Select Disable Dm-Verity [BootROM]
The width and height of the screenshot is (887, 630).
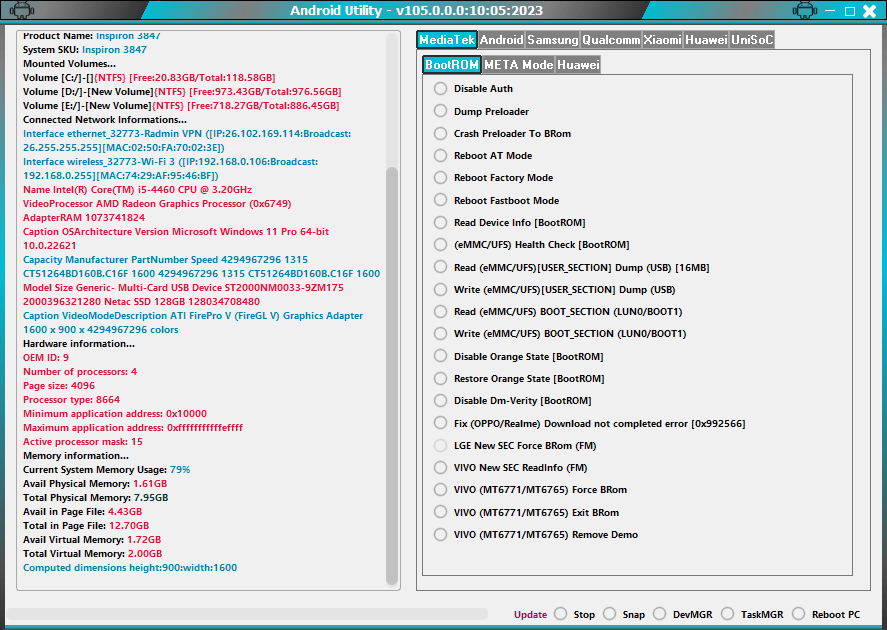pyautogui.click(x=439, y=400)
